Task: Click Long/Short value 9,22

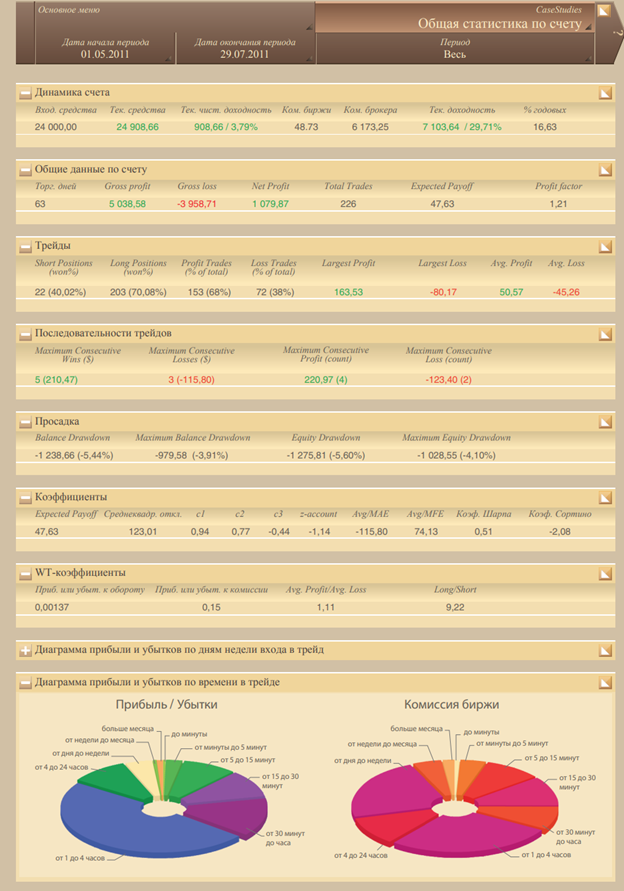Action: click(455, 607)
